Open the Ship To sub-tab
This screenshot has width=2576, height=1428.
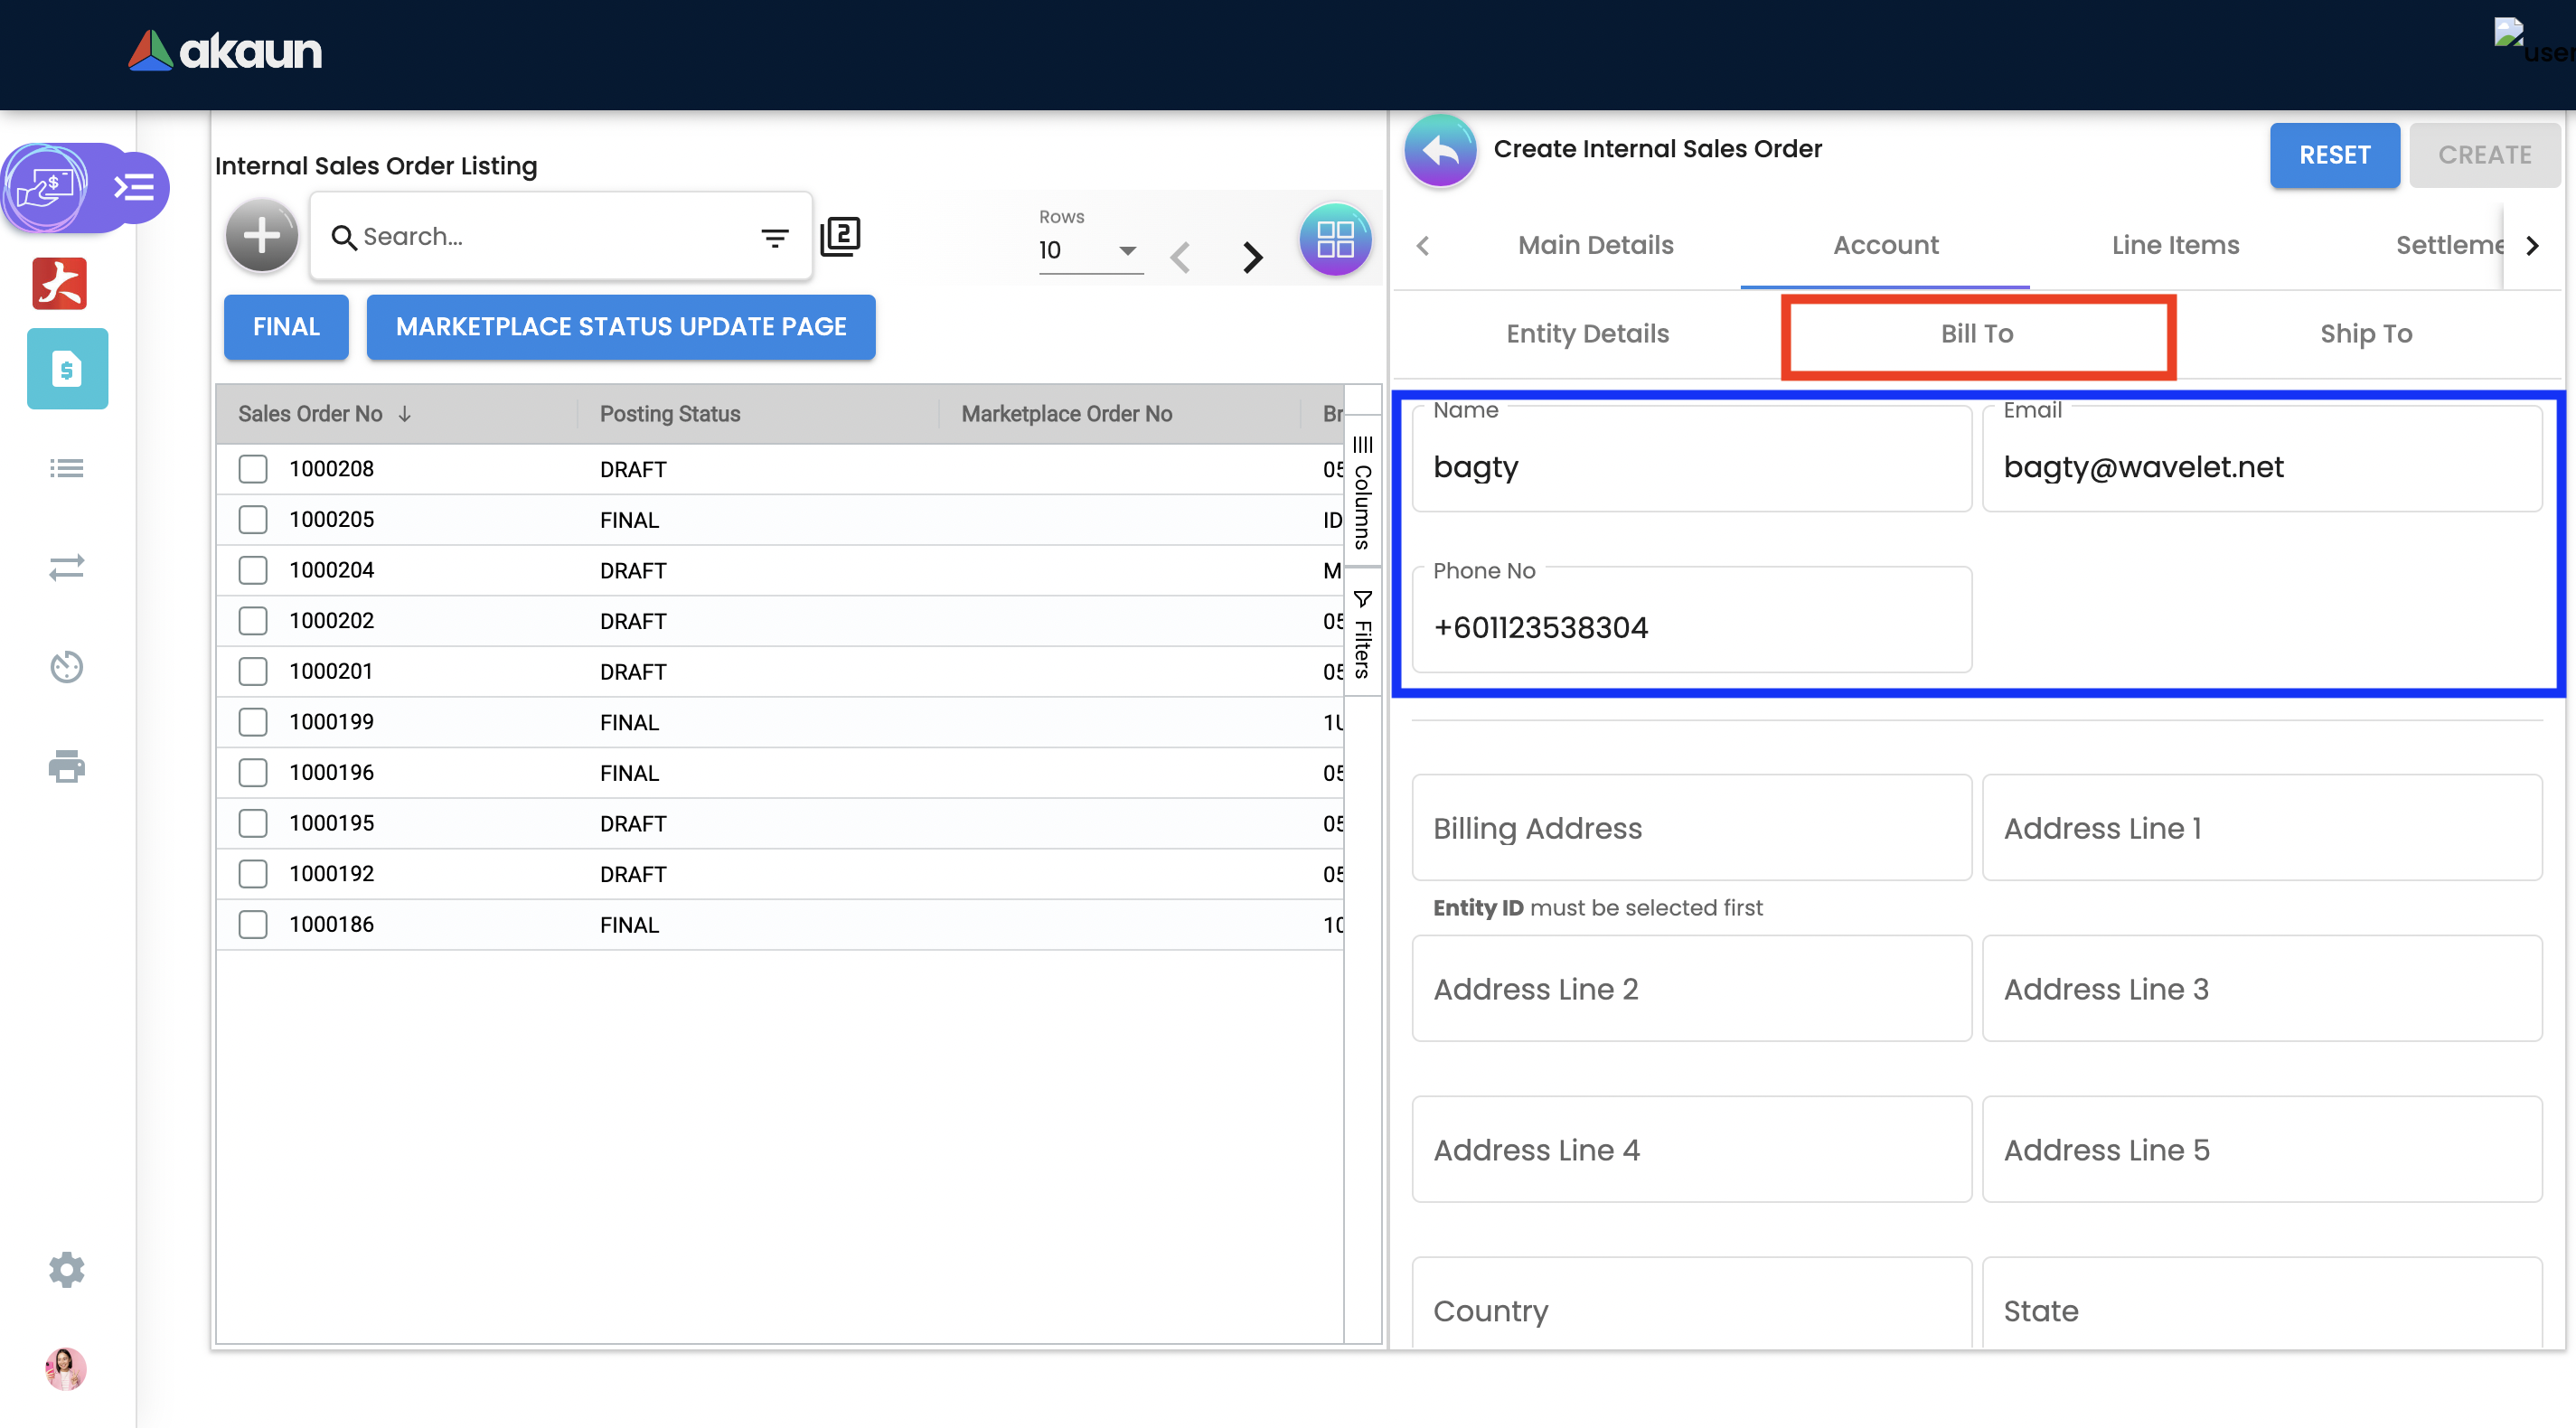[x=2365, y=333]
